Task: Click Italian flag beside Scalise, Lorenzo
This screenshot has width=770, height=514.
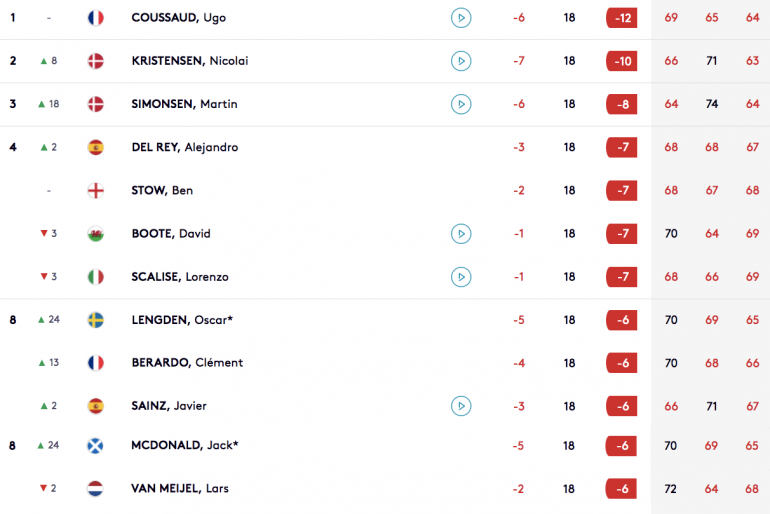Action: point(96,277)
